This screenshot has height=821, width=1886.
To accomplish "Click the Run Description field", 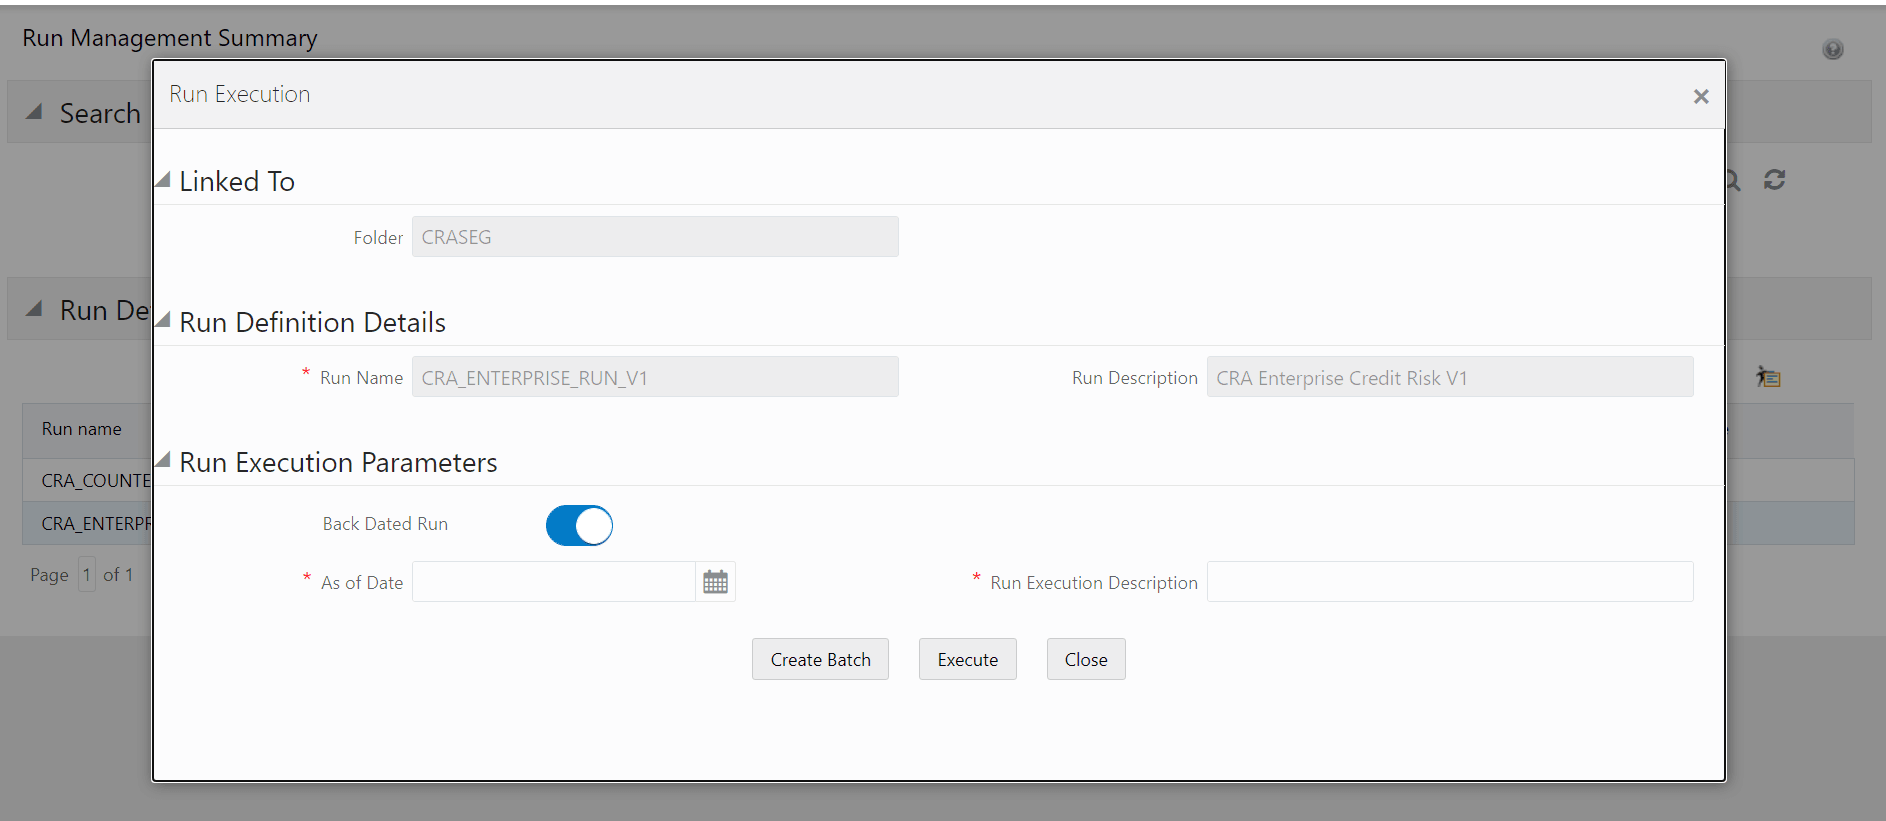I will pyautogui.click(x=1450, y=377).
